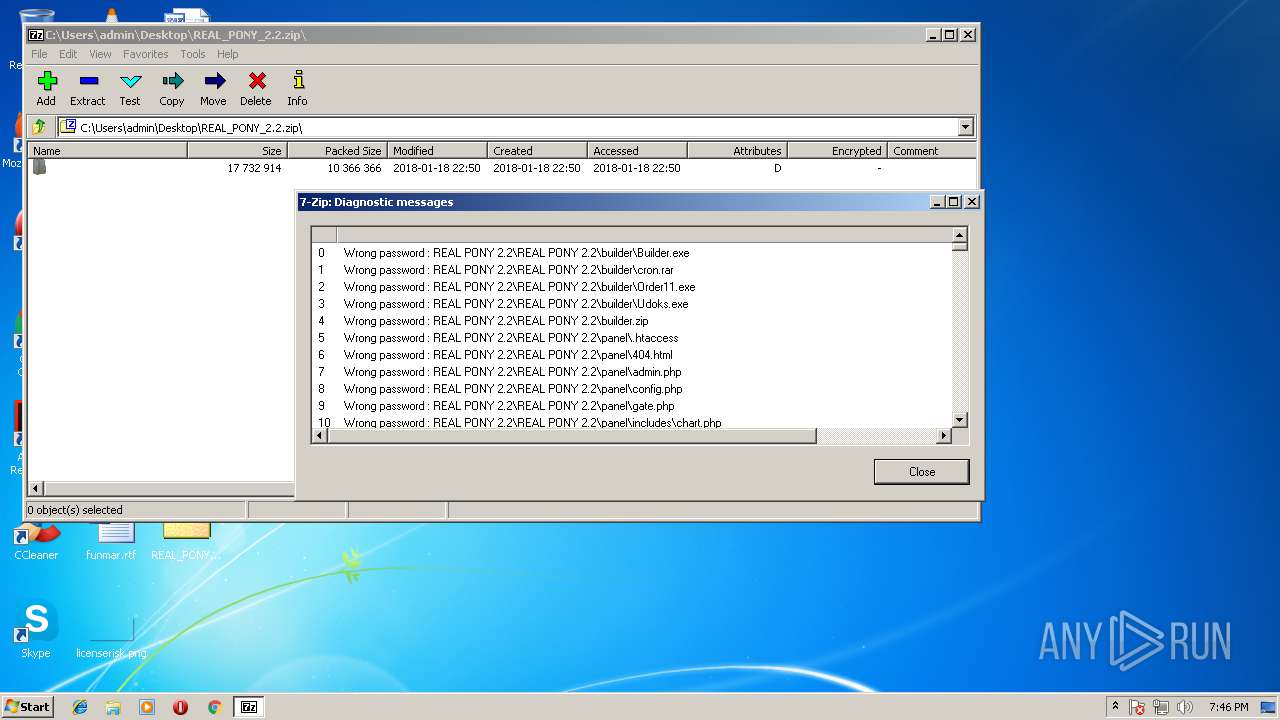Minimize the Diagnostic messages dialog
Image resolution: width=1280 pixels, height=720 pixels.
937,202
